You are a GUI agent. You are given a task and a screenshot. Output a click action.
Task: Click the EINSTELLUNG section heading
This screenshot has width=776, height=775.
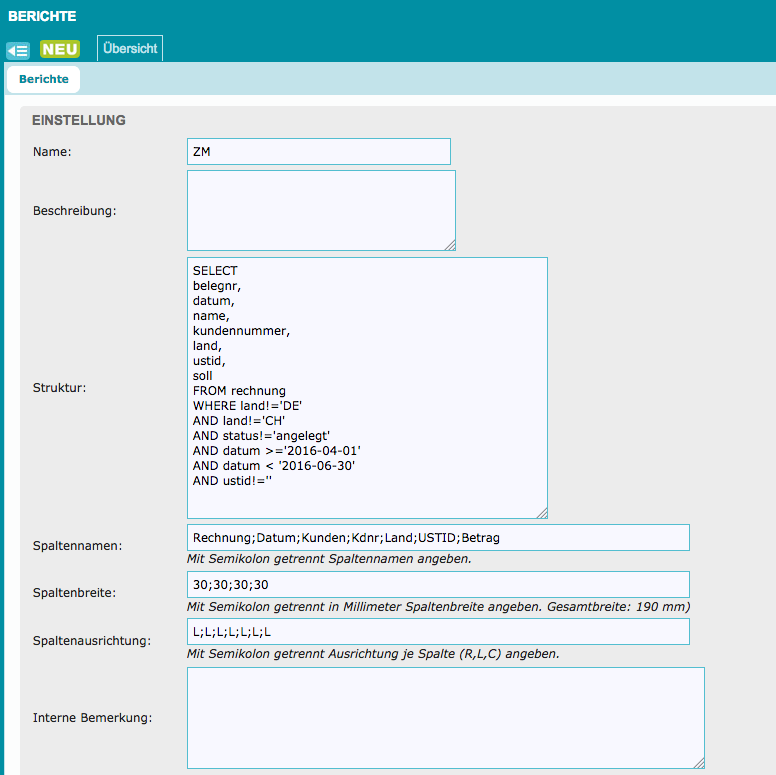79,120
